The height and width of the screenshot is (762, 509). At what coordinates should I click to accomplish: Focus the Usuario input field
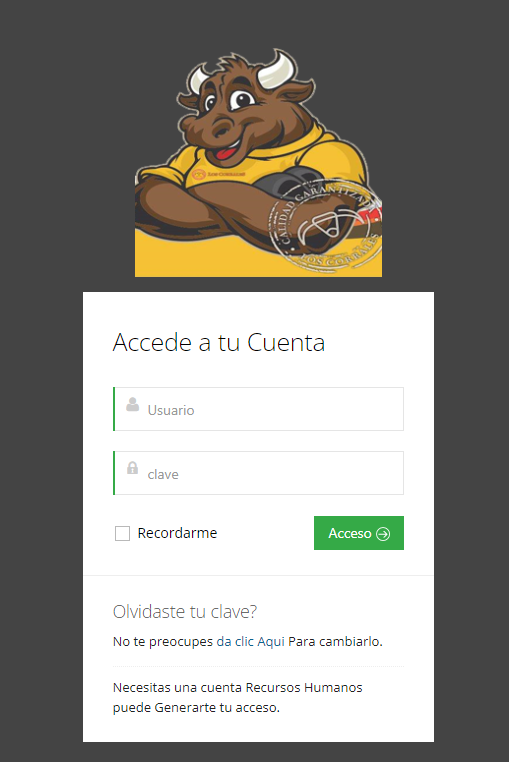pyautogui.click(x=259, y=409)
